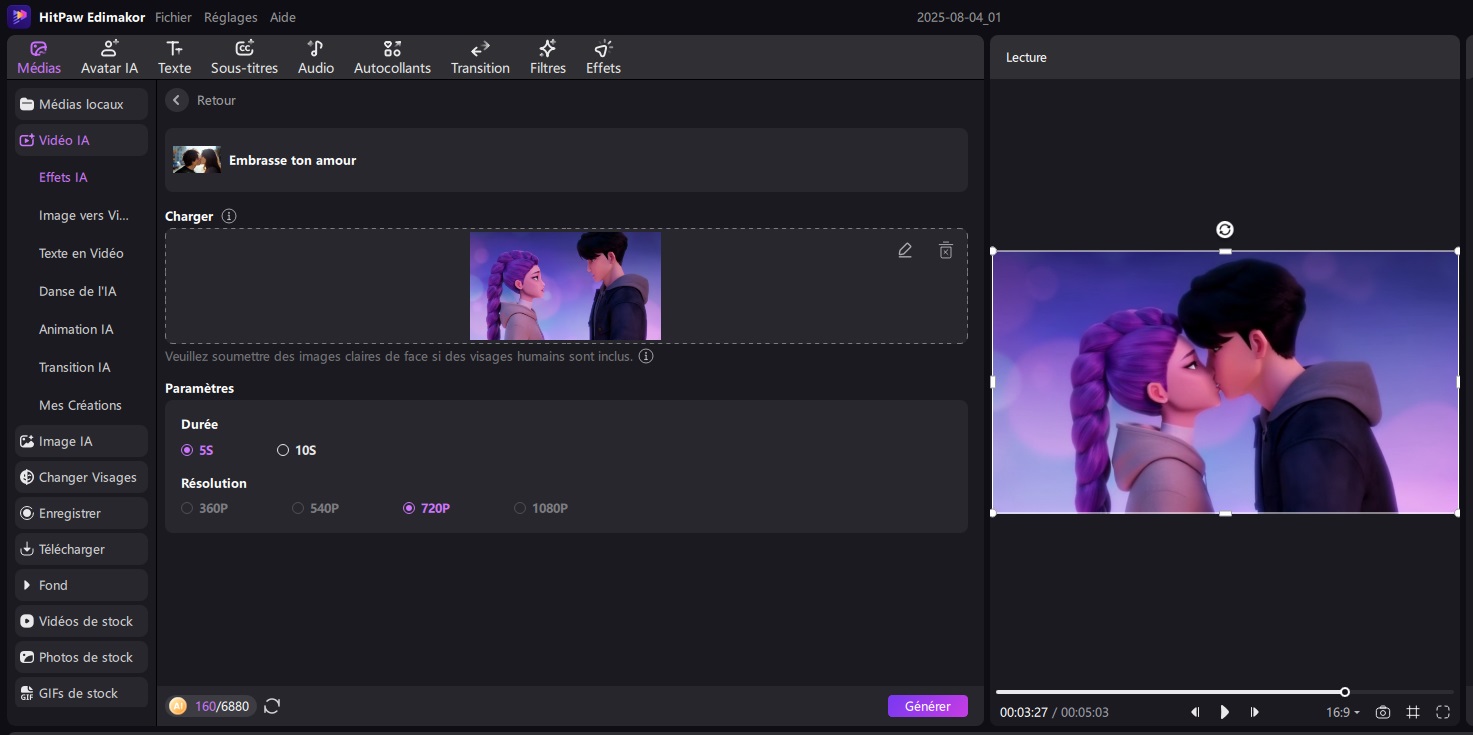Open the Enregistrer recording option

[x=82, y=513]
